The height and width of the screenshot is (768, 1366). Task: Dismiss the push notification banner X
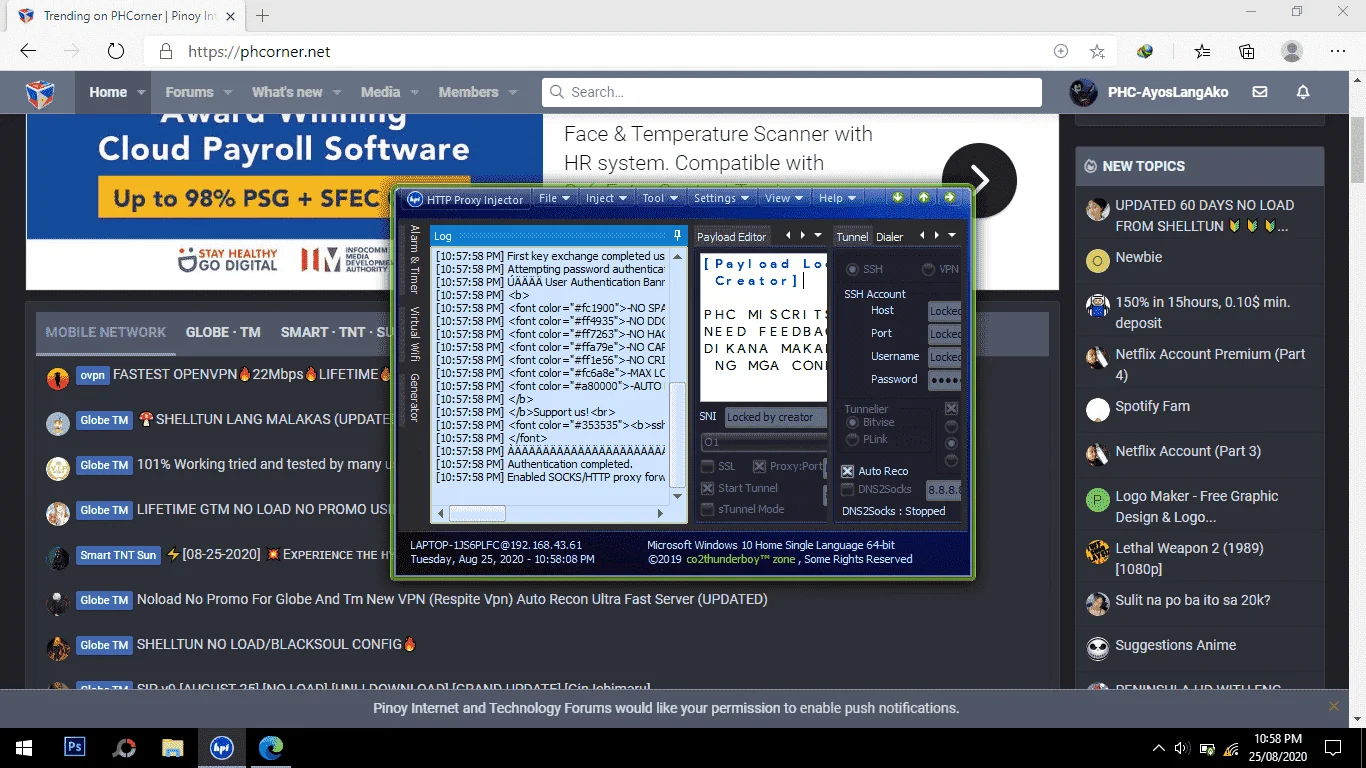[1333, 706]
